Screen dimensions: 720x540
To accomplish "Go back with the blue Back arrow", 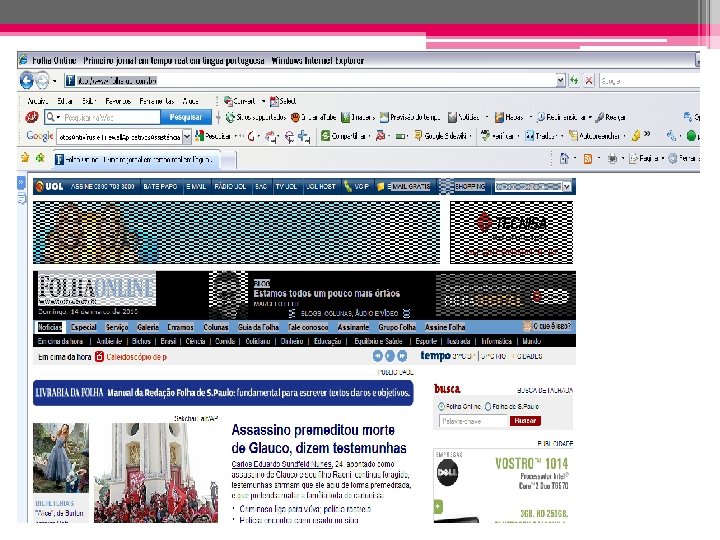I will (x=26, y=81).
